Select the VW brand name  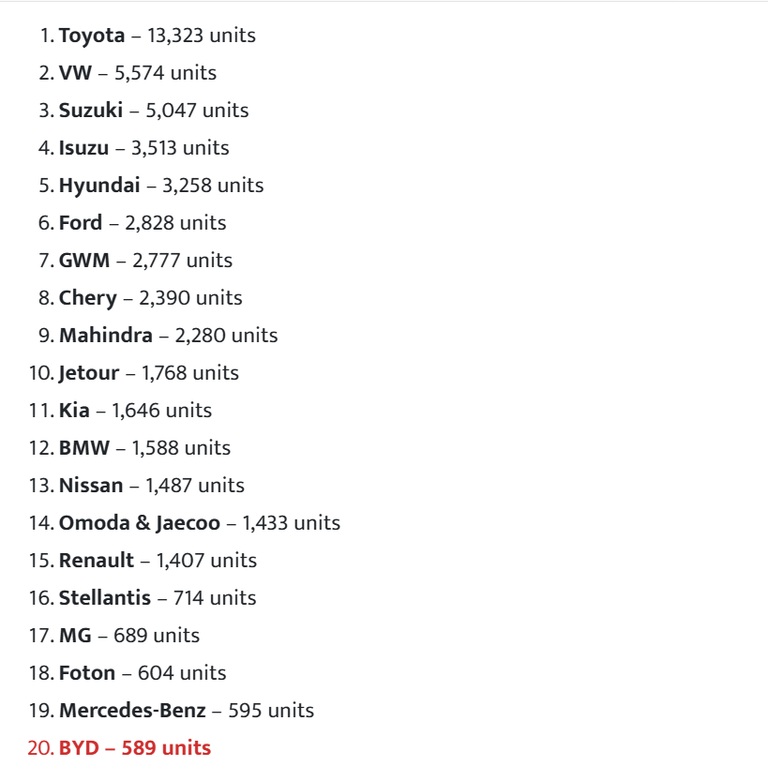tap(75, 73)
